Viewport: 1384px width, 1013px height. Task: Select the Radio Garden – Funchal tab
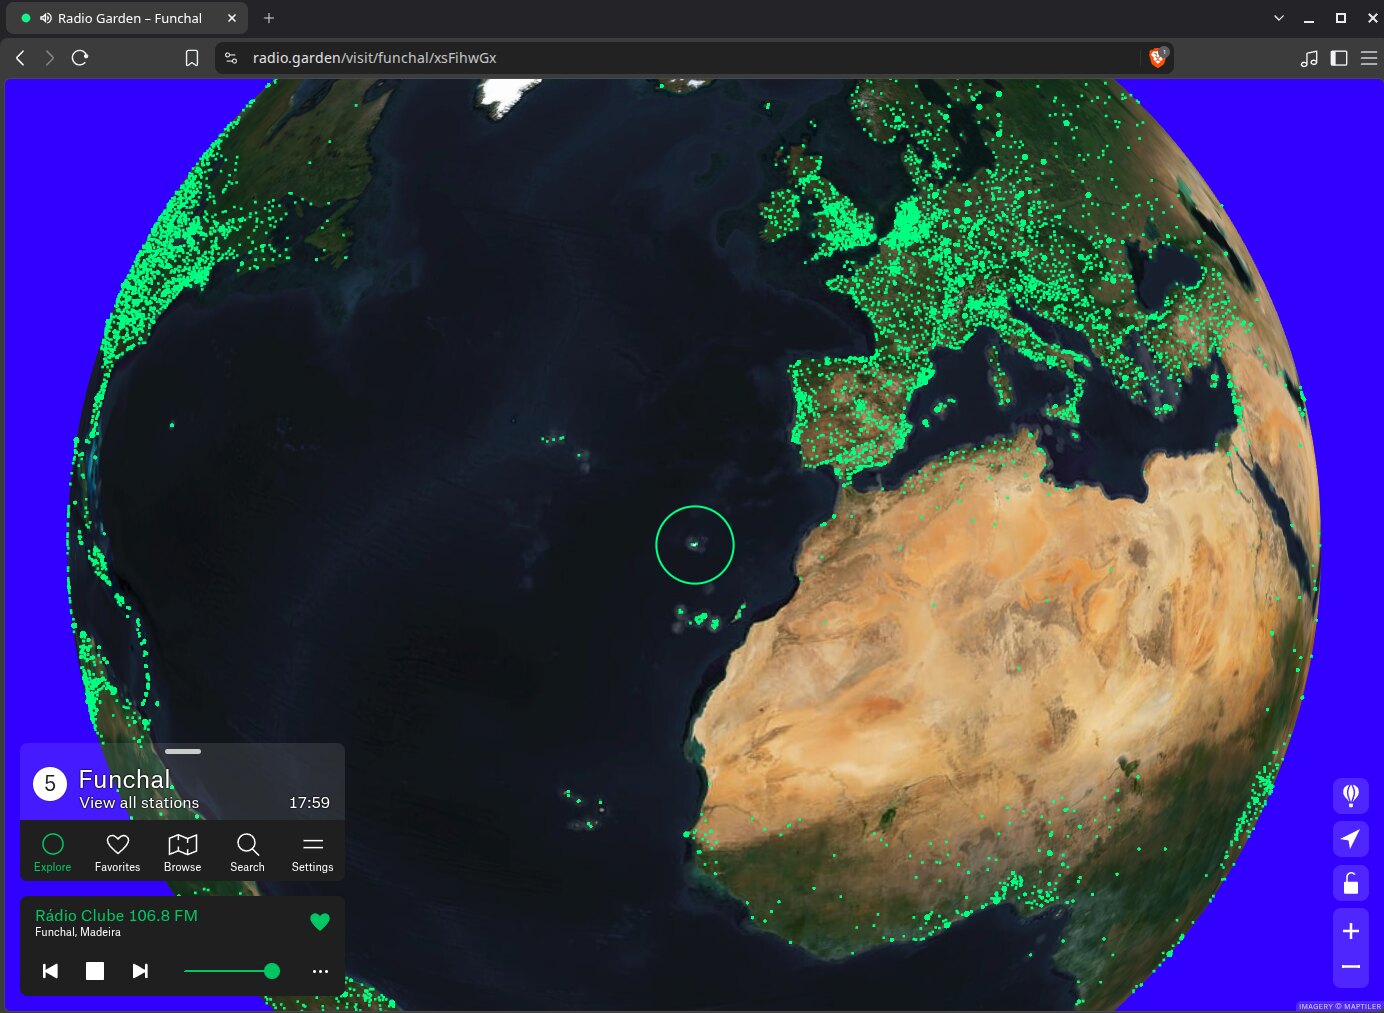[x=128, y=18]
